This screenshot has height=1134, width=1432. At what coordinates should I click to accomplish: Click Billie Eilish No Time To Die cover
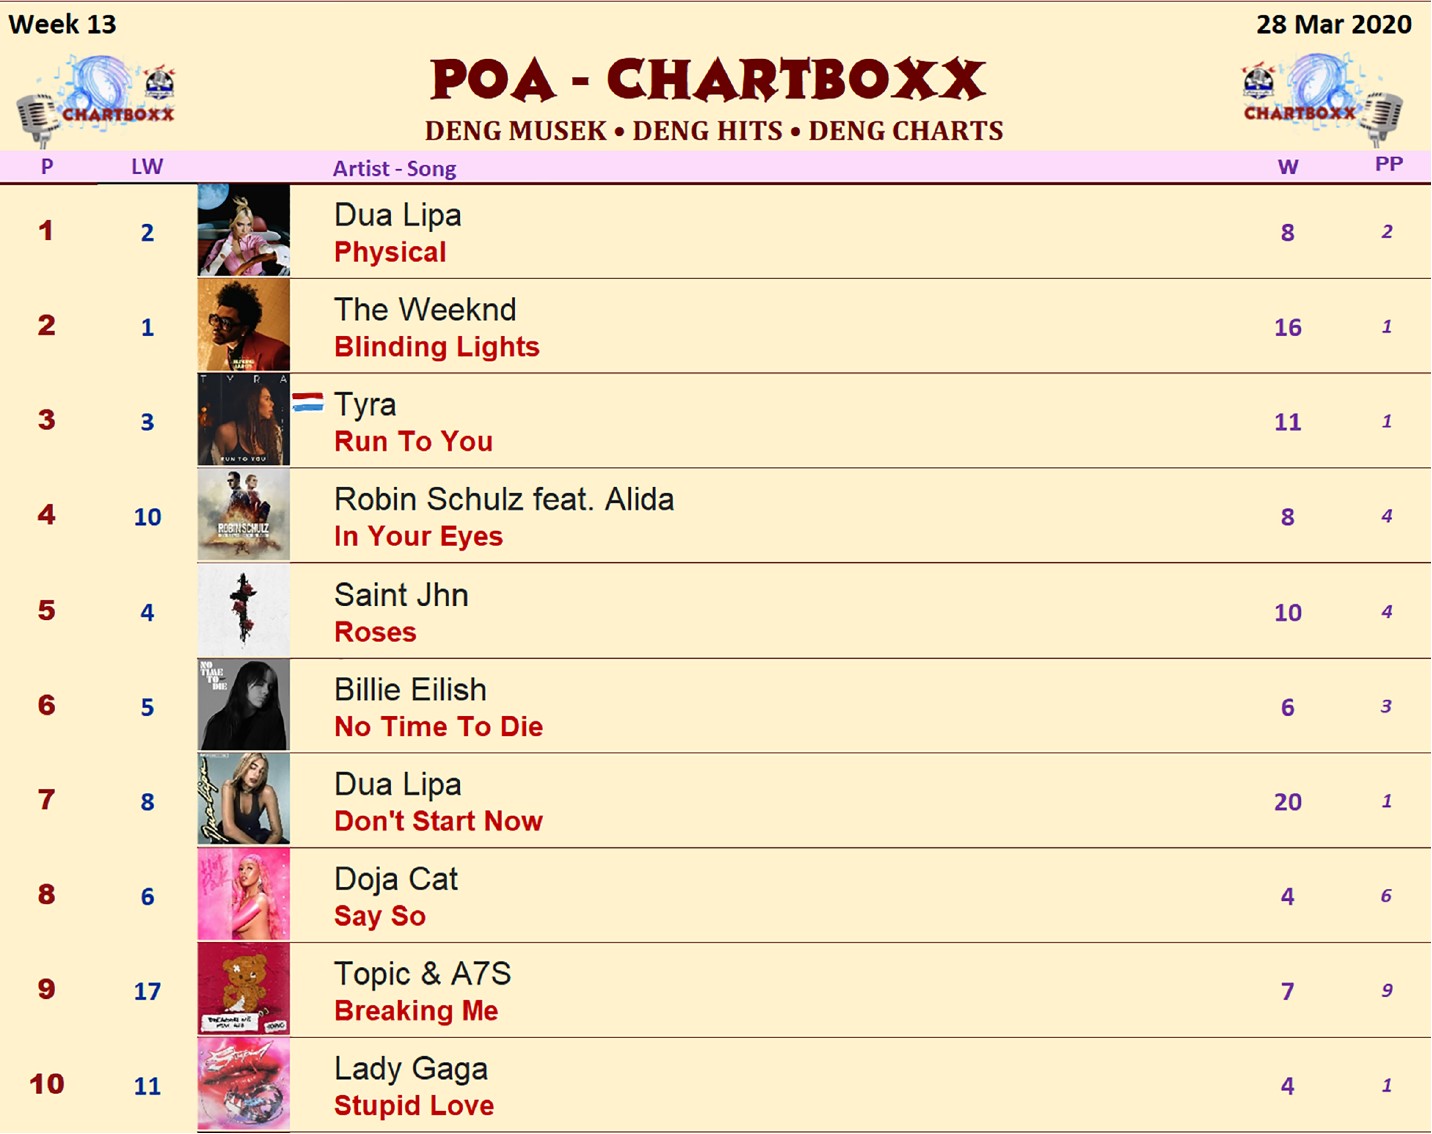coord(244,705)
